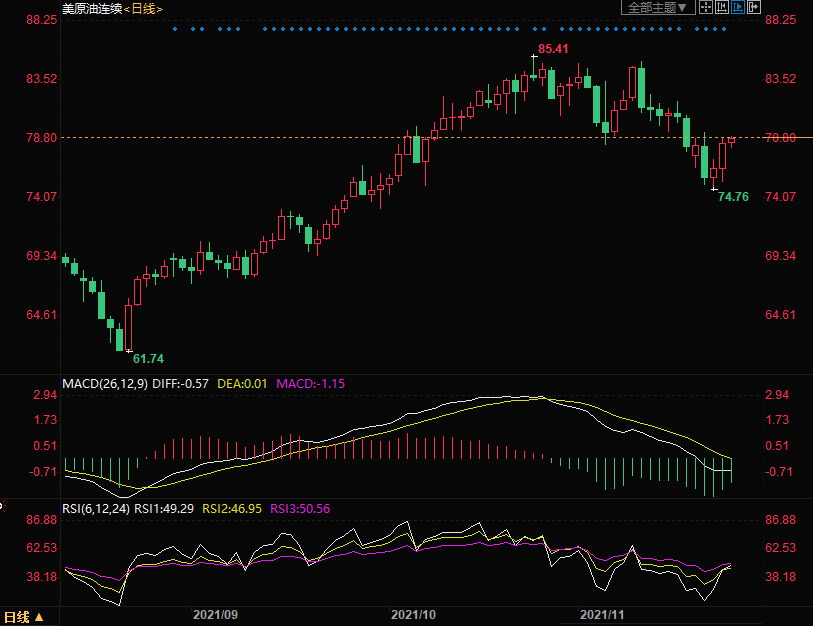Click the RSI(6,12,24) indicator label
Screen dimensions: 813x626
96,509
